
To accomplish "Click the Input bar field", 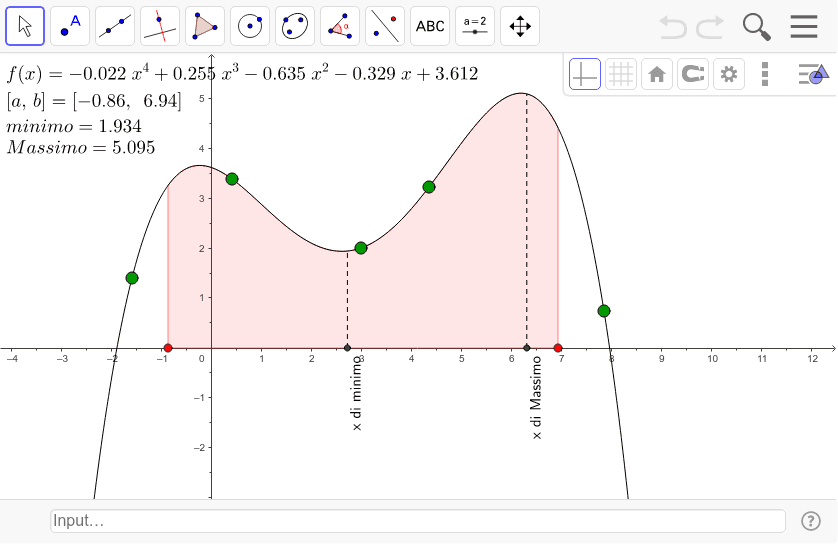I will tap(418, 520).
